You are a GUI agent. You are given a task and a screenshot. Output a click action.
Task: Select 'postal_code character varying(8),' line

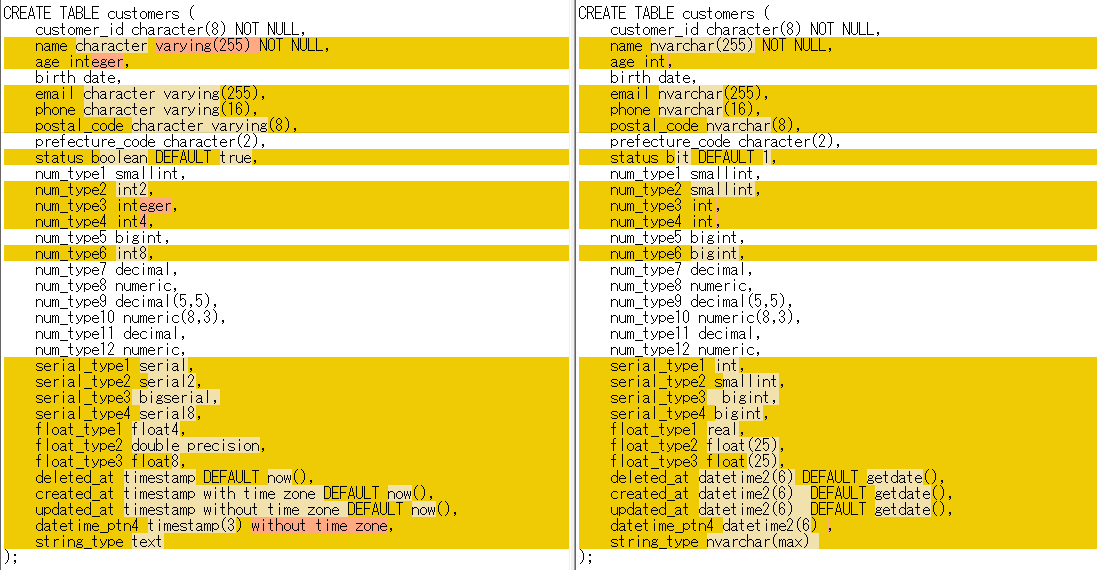[167, 126]
